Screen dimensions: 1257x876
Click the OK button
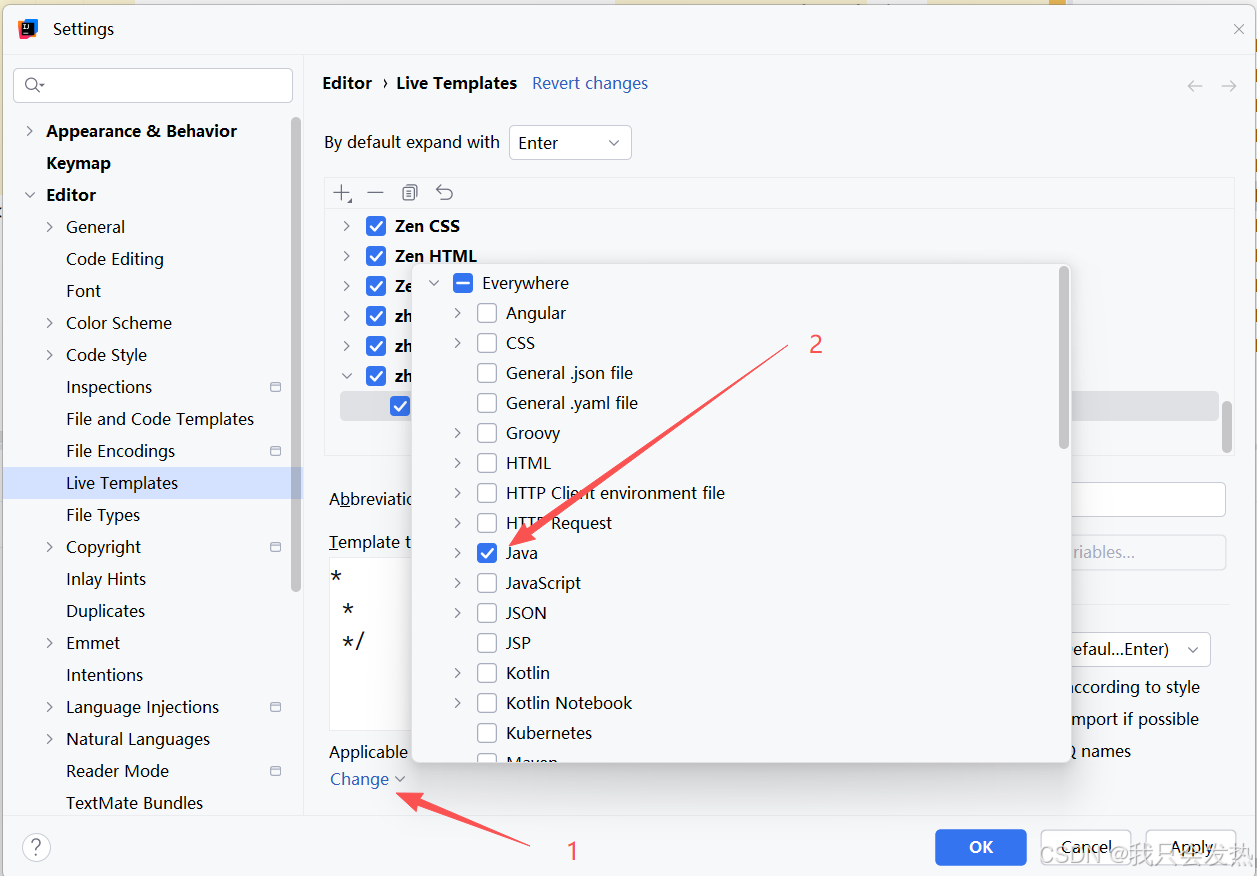tap(981, 847)
